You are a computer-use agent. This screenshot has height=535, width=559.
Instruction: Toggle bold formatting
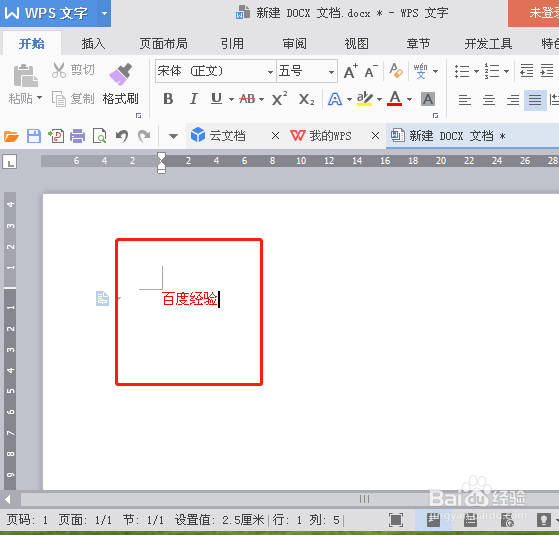(168, 99)
